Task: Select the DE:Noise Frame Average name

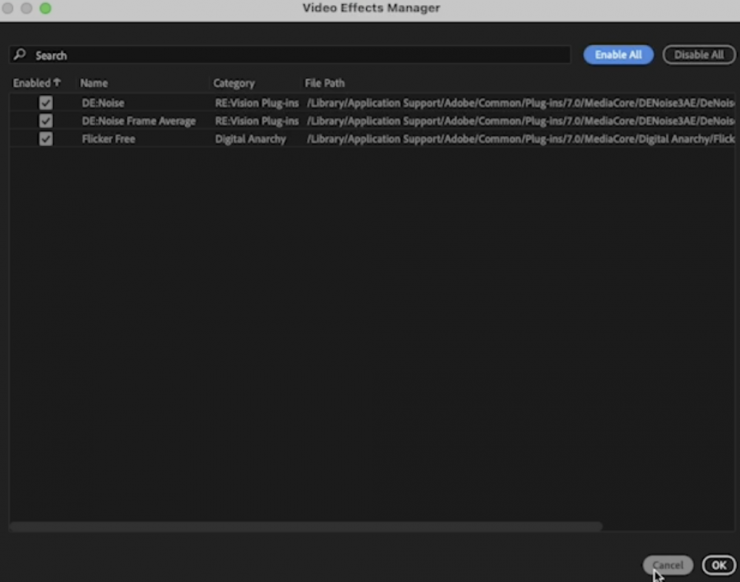Action: point(138,121)
